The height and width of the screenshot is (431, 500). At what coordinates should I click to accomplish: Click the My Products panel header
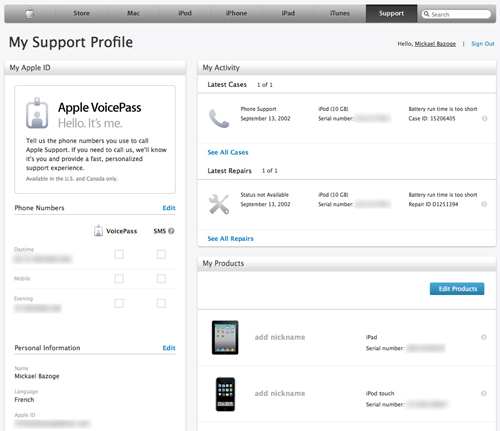point(347,263)
